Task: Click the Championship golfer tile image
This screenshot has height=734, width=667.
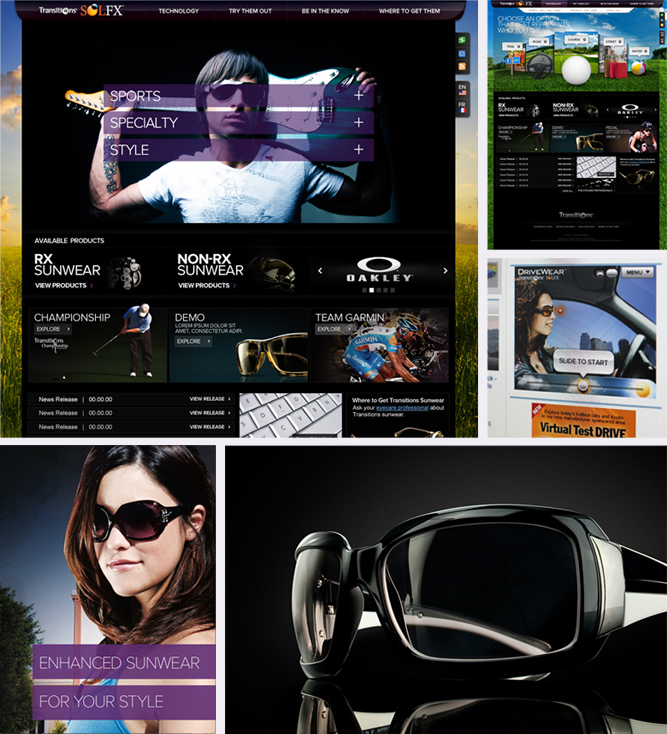Action: 98,345
